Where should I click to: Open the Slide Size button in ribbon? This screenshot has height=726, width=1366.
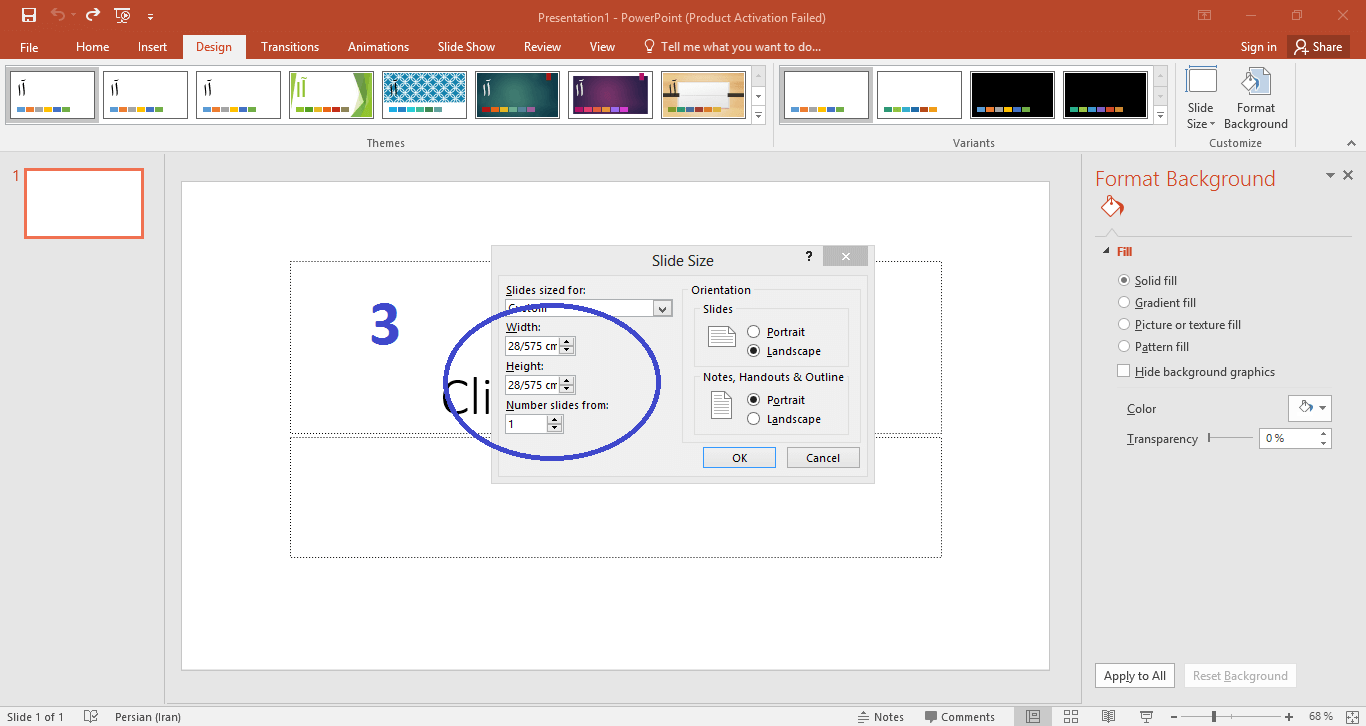(x=1201, y=98)
